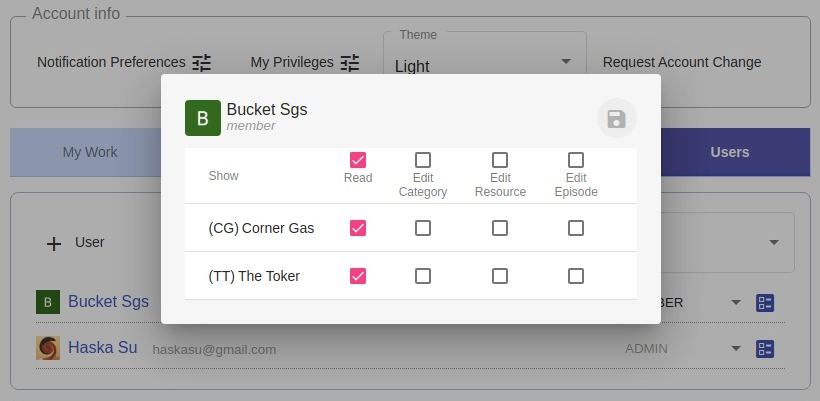Image resolution: width=820 pixels, height=401 pixels.
Task: Click Bucket Sgs green avatar in dialog
Action: pyautogui.click(x=203, y=117)
